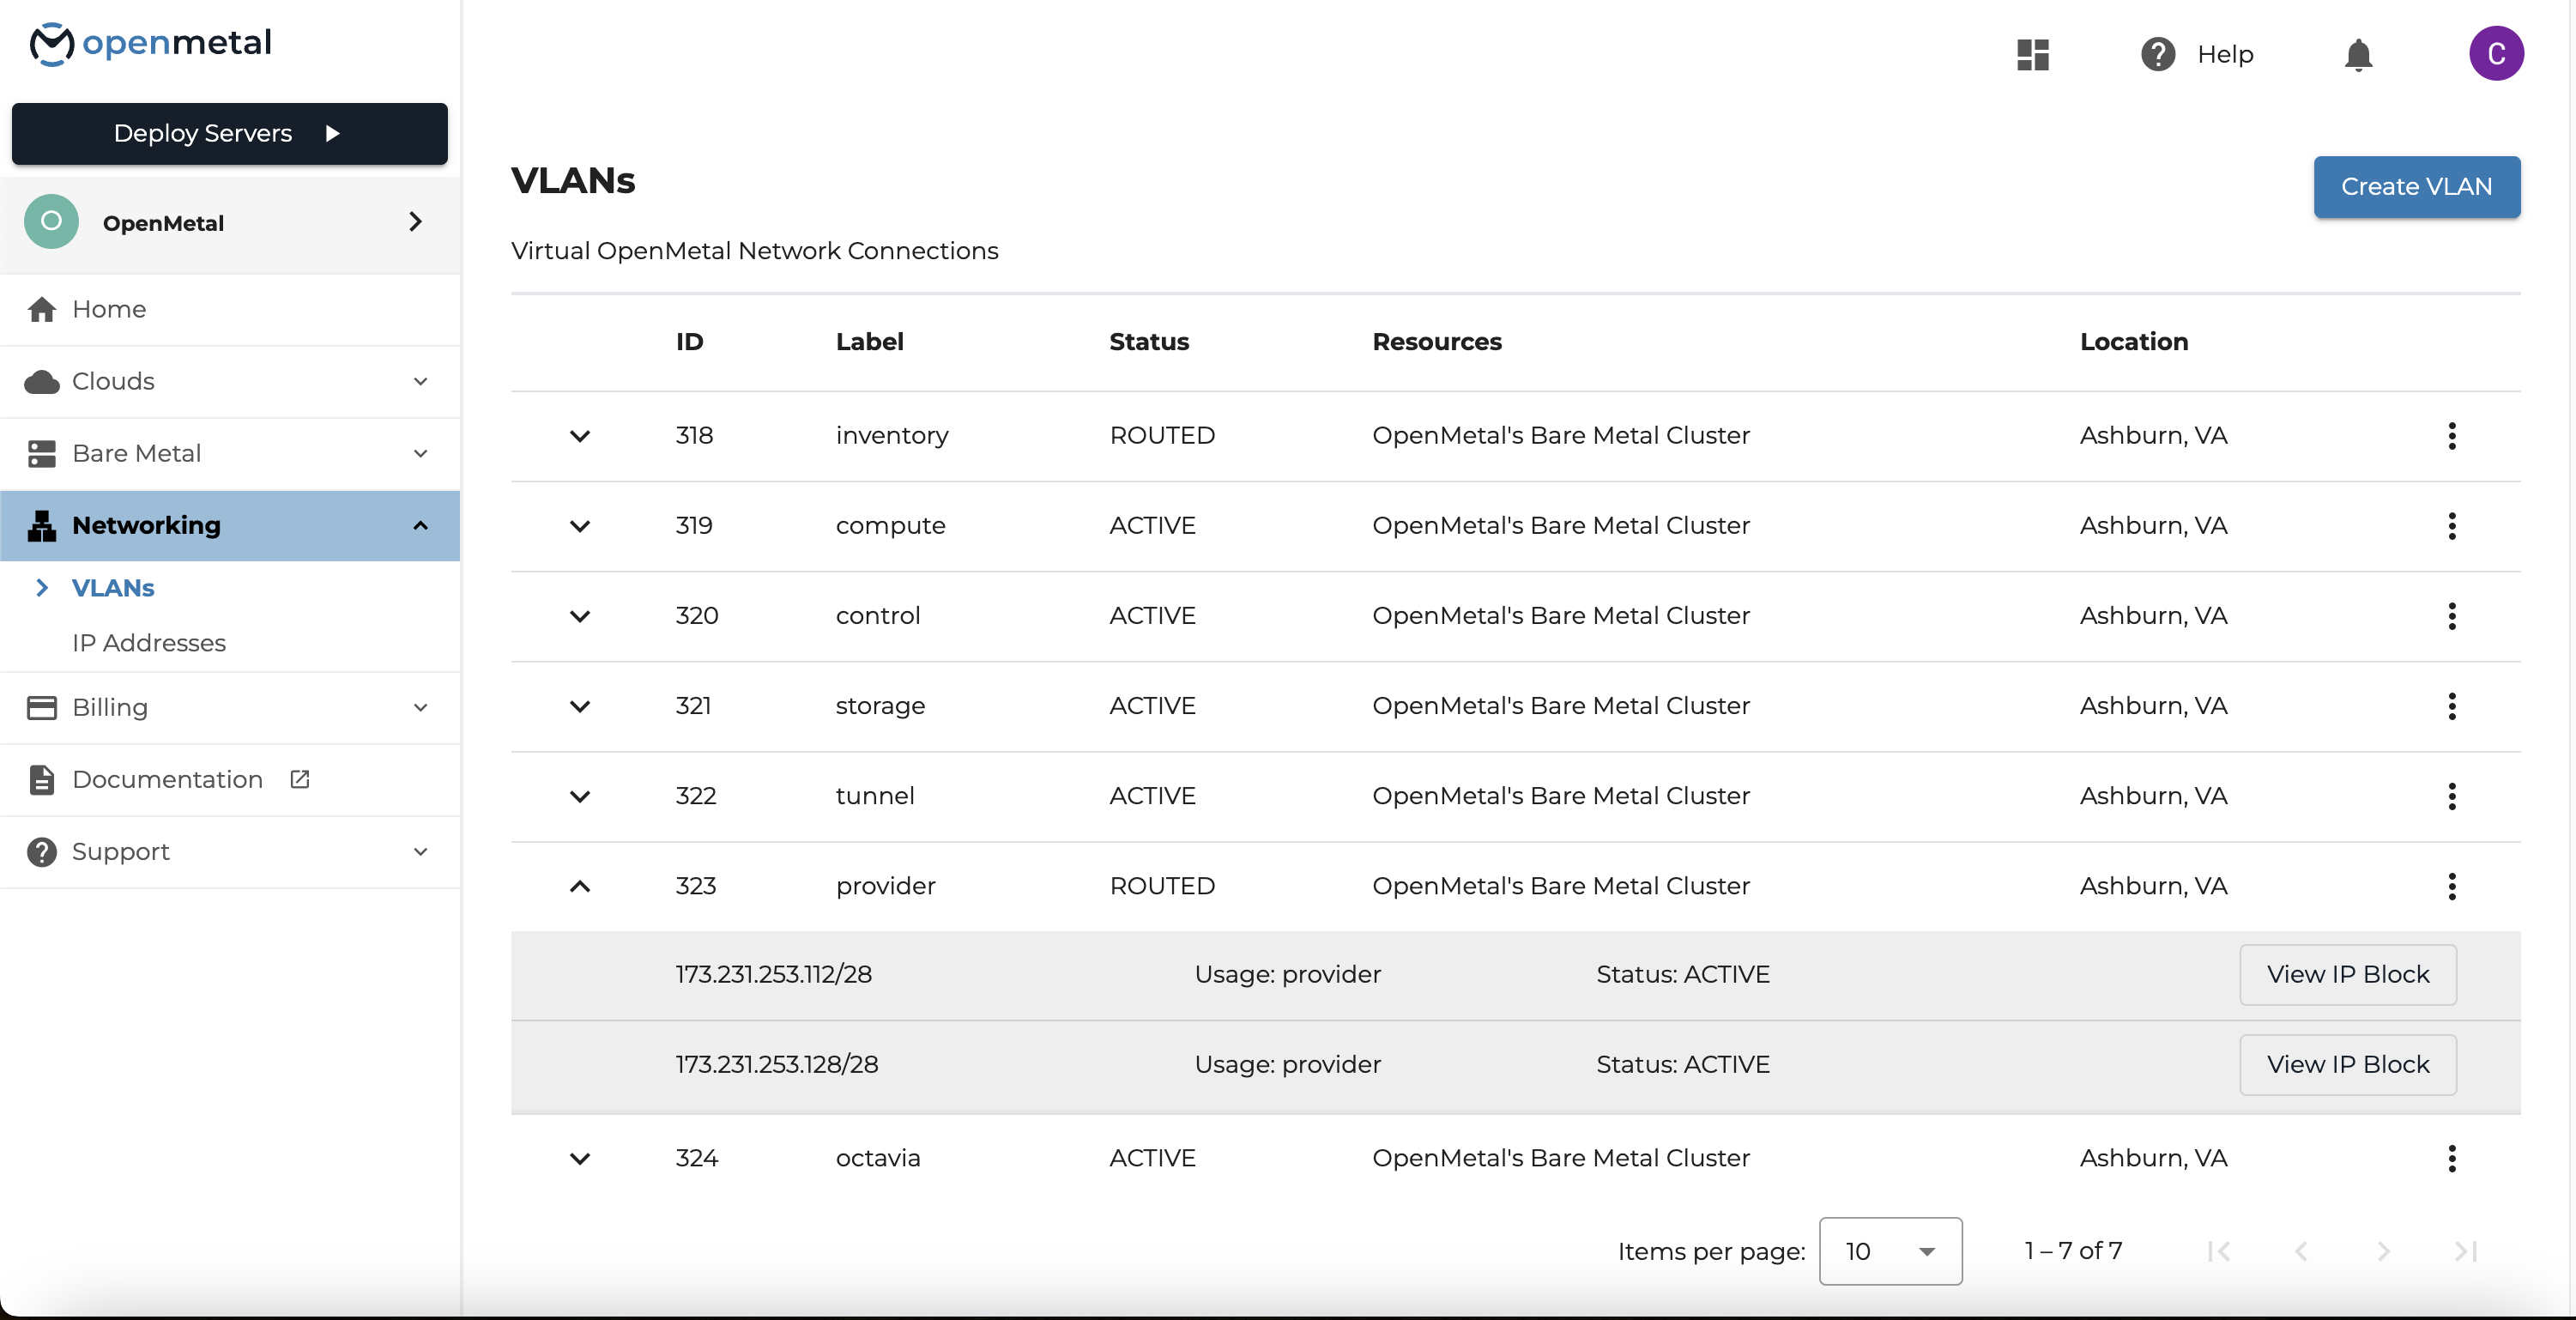Open the OpenMetal organization switcher
2576x1320 pixels.
(229, 222)
